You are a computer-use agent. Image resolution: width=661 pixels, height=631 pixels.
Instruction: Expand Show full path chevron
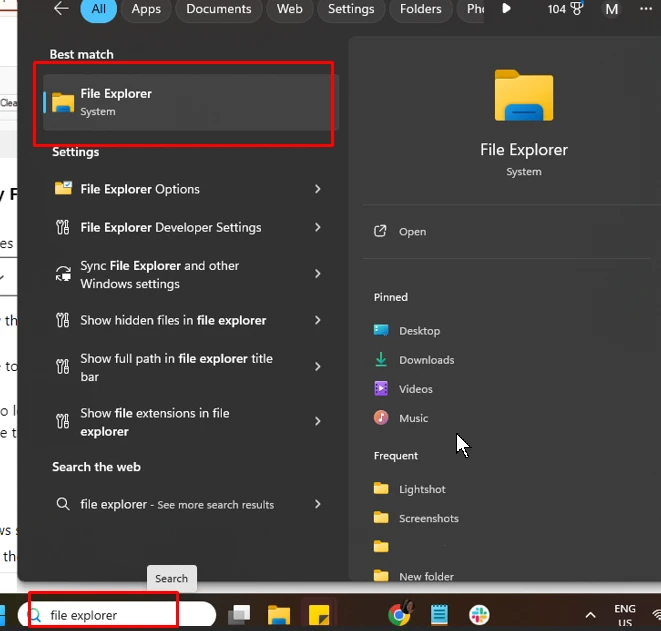click(317, 367)
